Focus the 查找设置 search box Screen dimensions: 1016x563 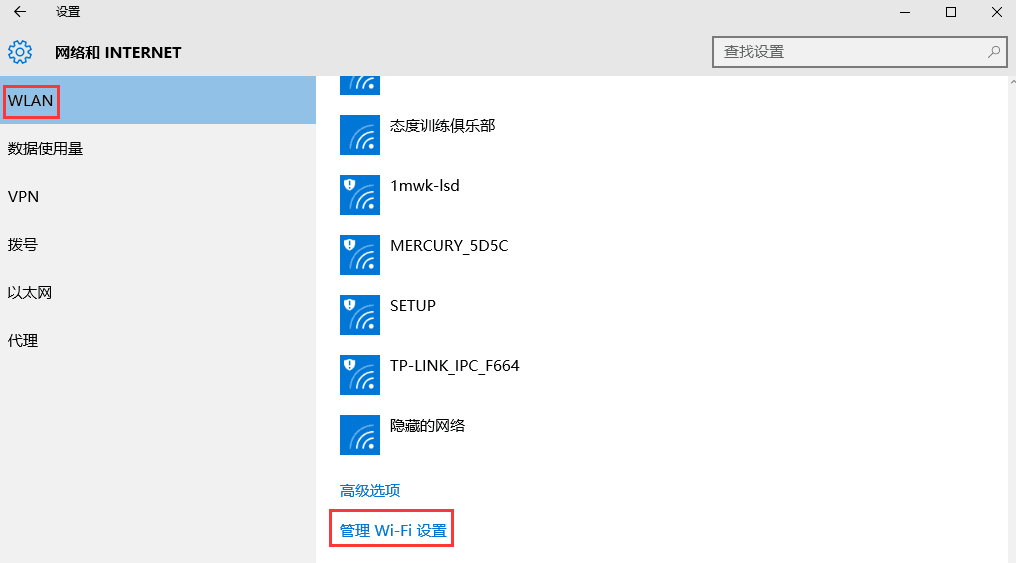pos(859,52)
